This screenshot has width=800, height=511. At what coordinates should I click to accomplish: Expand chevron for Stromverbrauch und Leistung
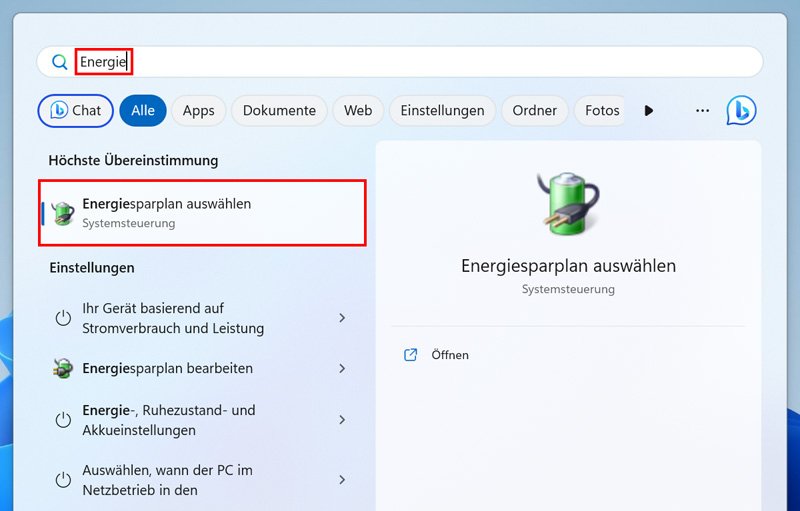pyautogui.click(x=342, y=318)
